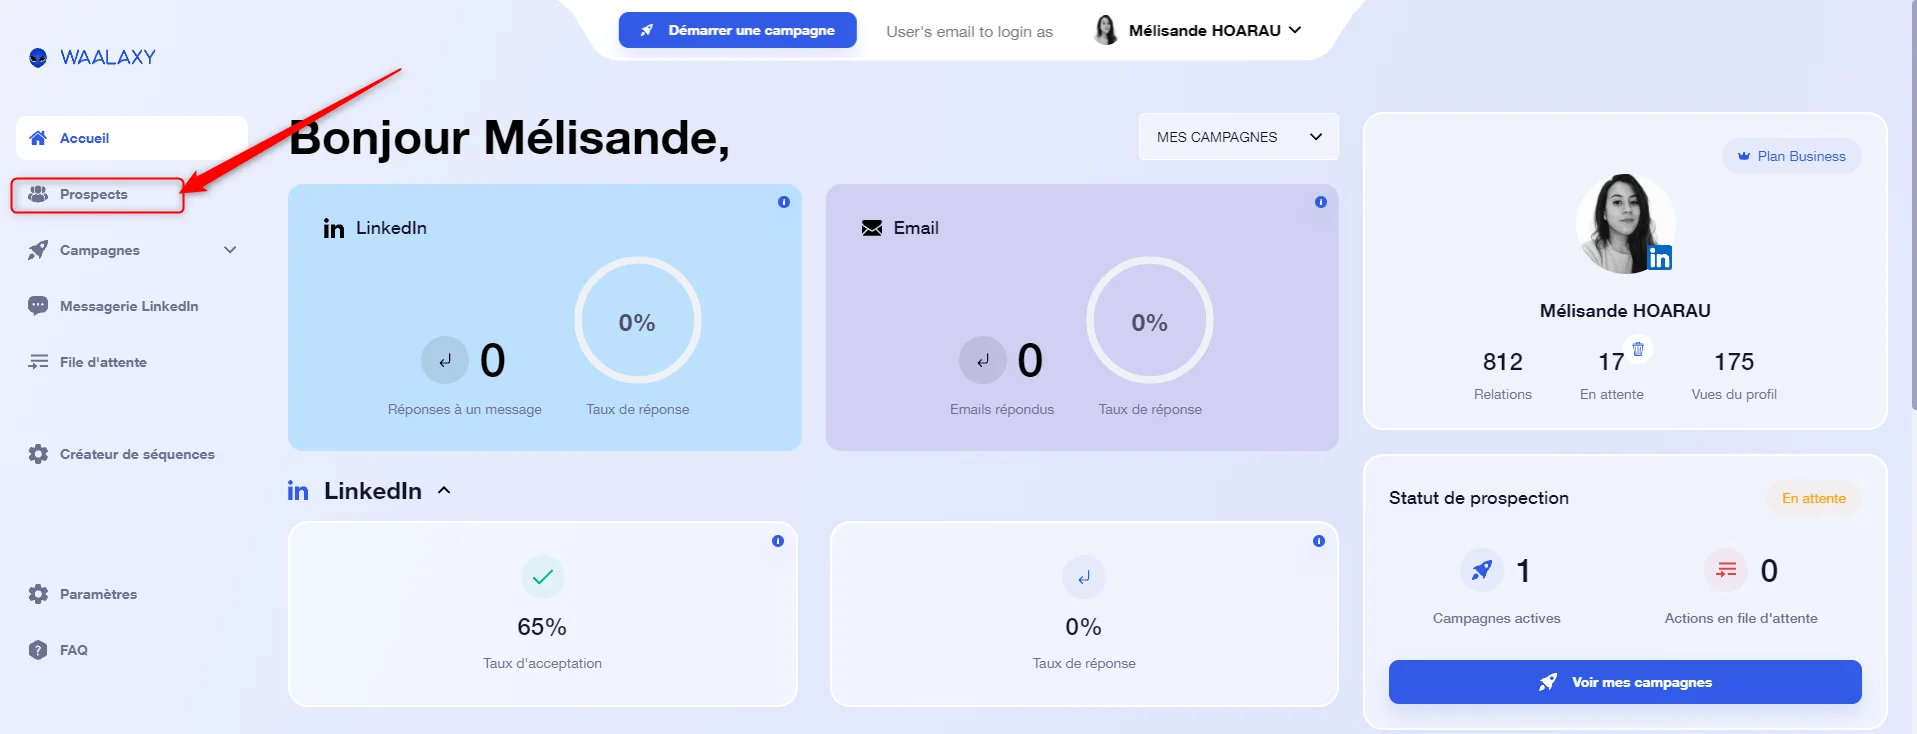Open Paramètres in the sidebar
This screenshot has height=734, width=1917.
click(98, 594)
